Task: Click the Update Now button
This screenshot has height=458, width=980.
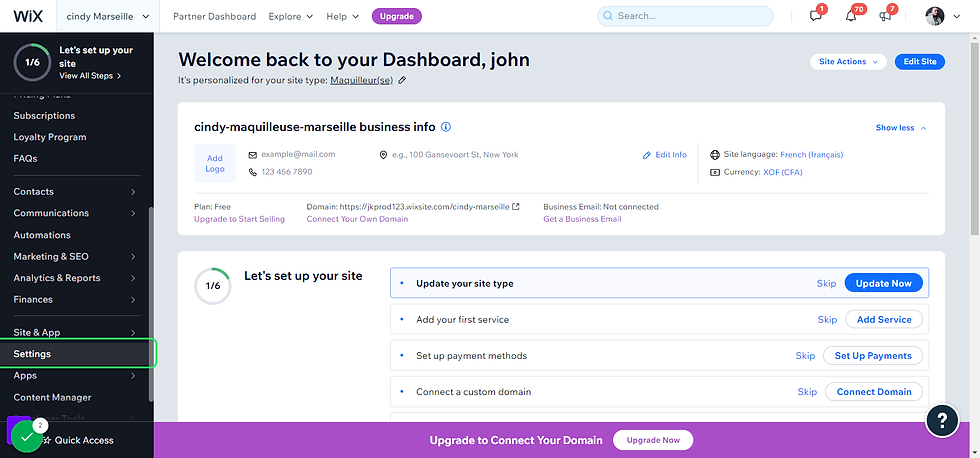Action: 883,283
